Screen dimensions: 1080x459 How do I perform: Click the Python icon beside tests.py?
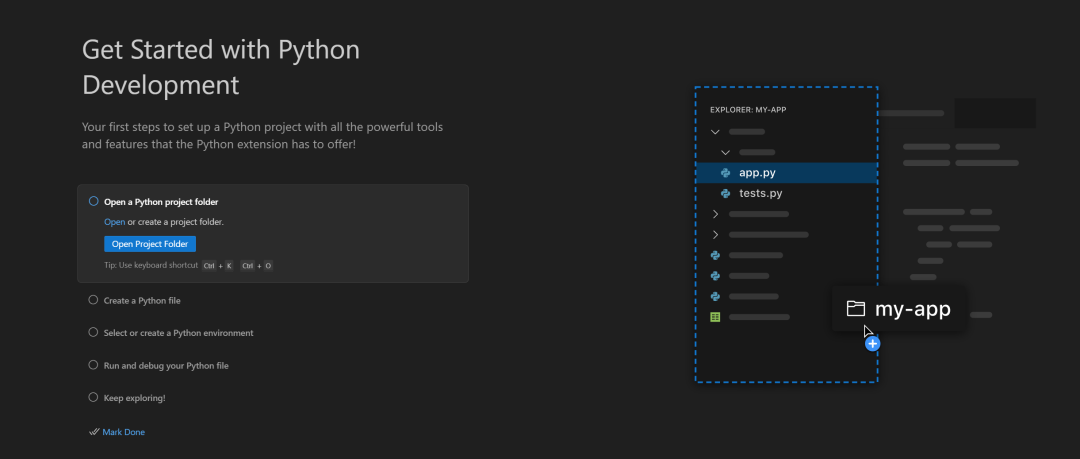[725, 194]
